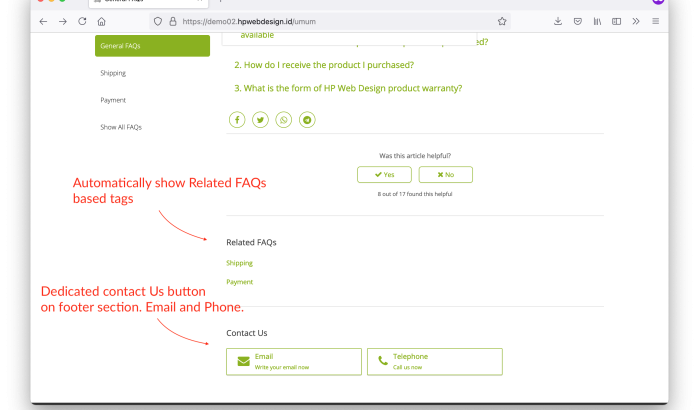Open the Payment link under Related FAQs
This screenshot has width=700, height=410.
(239, 282)
